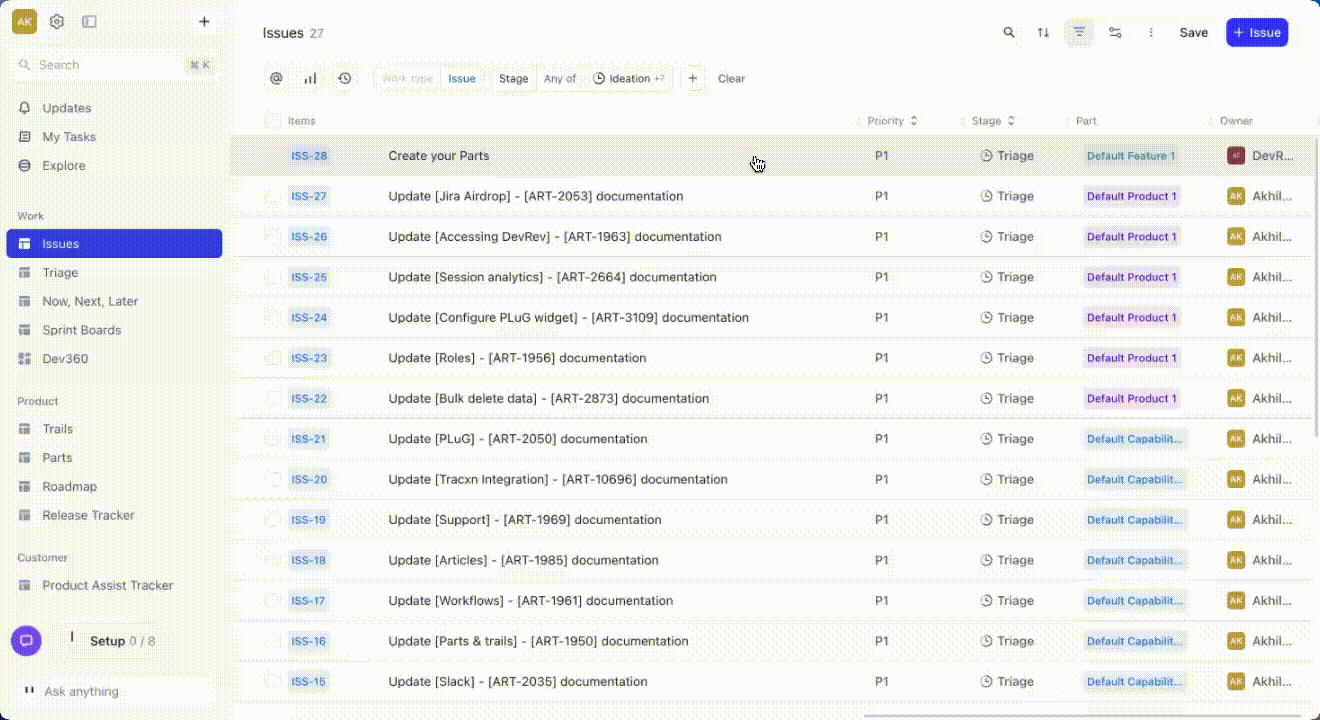
Task: Toggle the sidebar panel layout icon
Action: click(89, 22)
